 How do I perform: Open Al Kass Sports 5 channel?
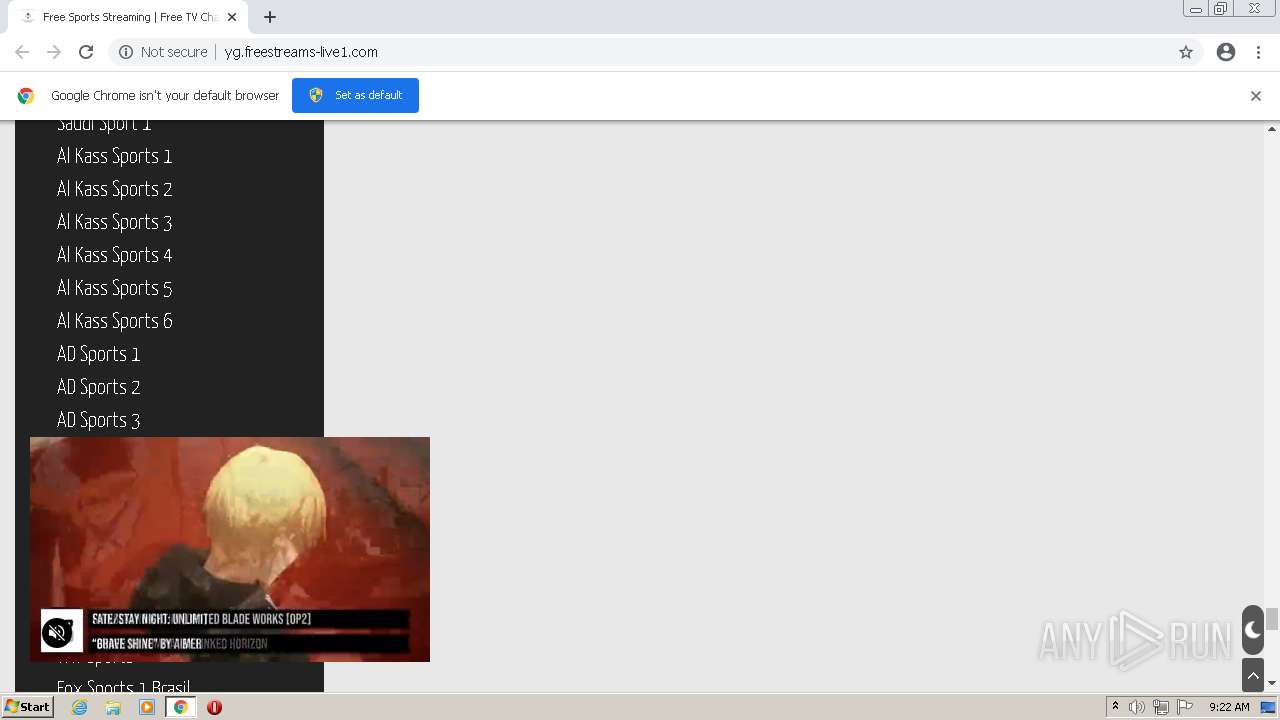pos(115,288)
